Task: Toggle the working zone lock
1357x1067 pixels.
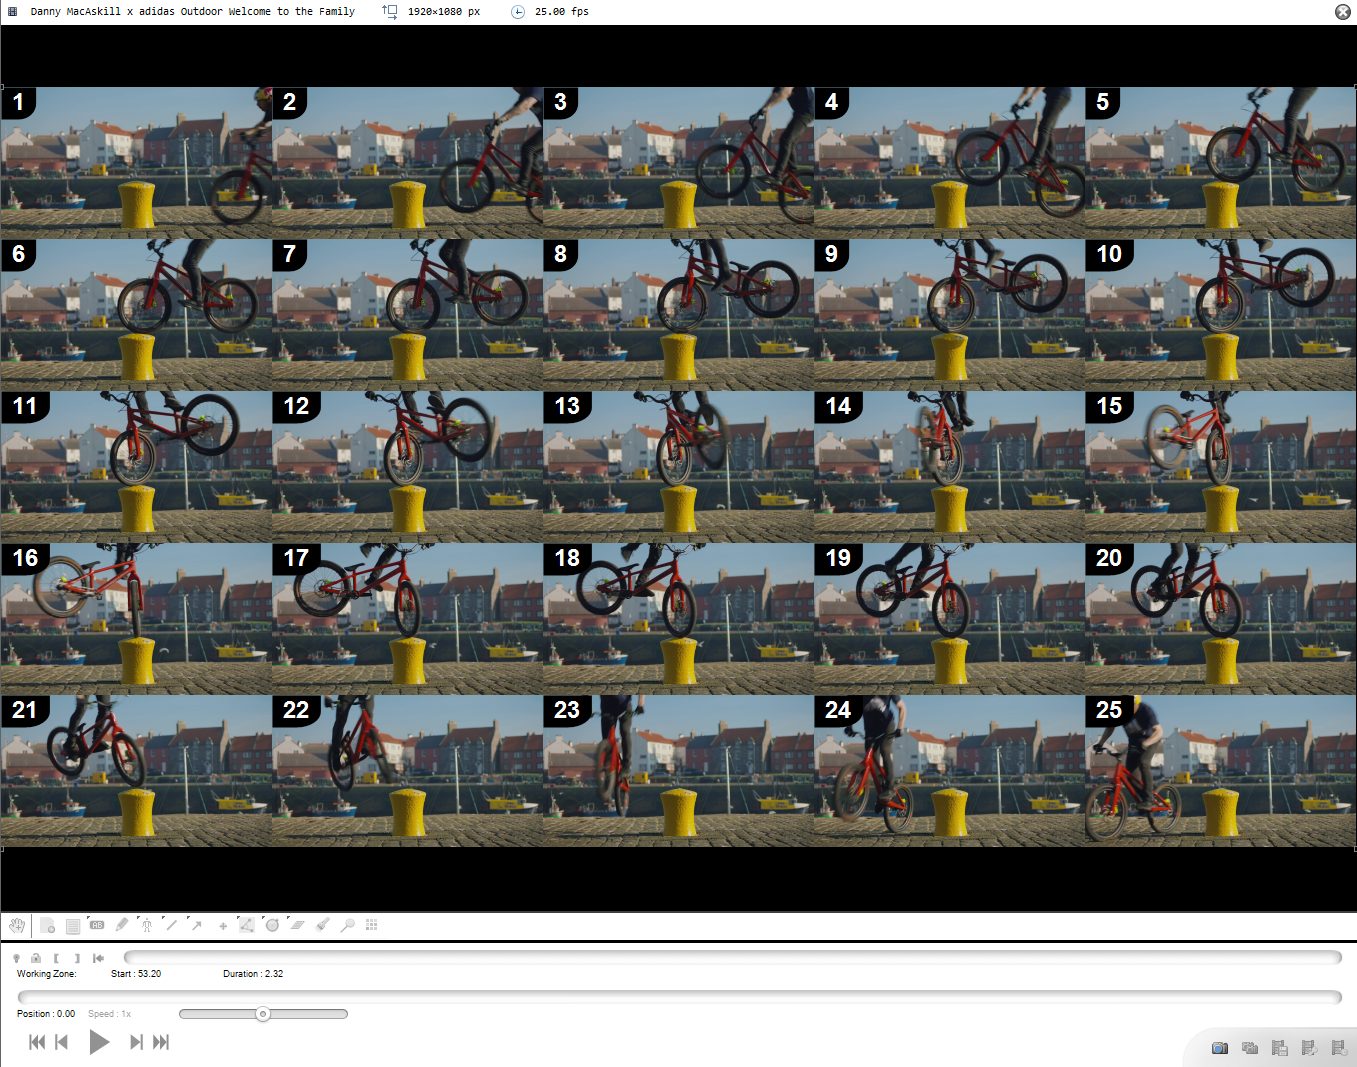Action: pyautogui.click(x=36, y=958)
